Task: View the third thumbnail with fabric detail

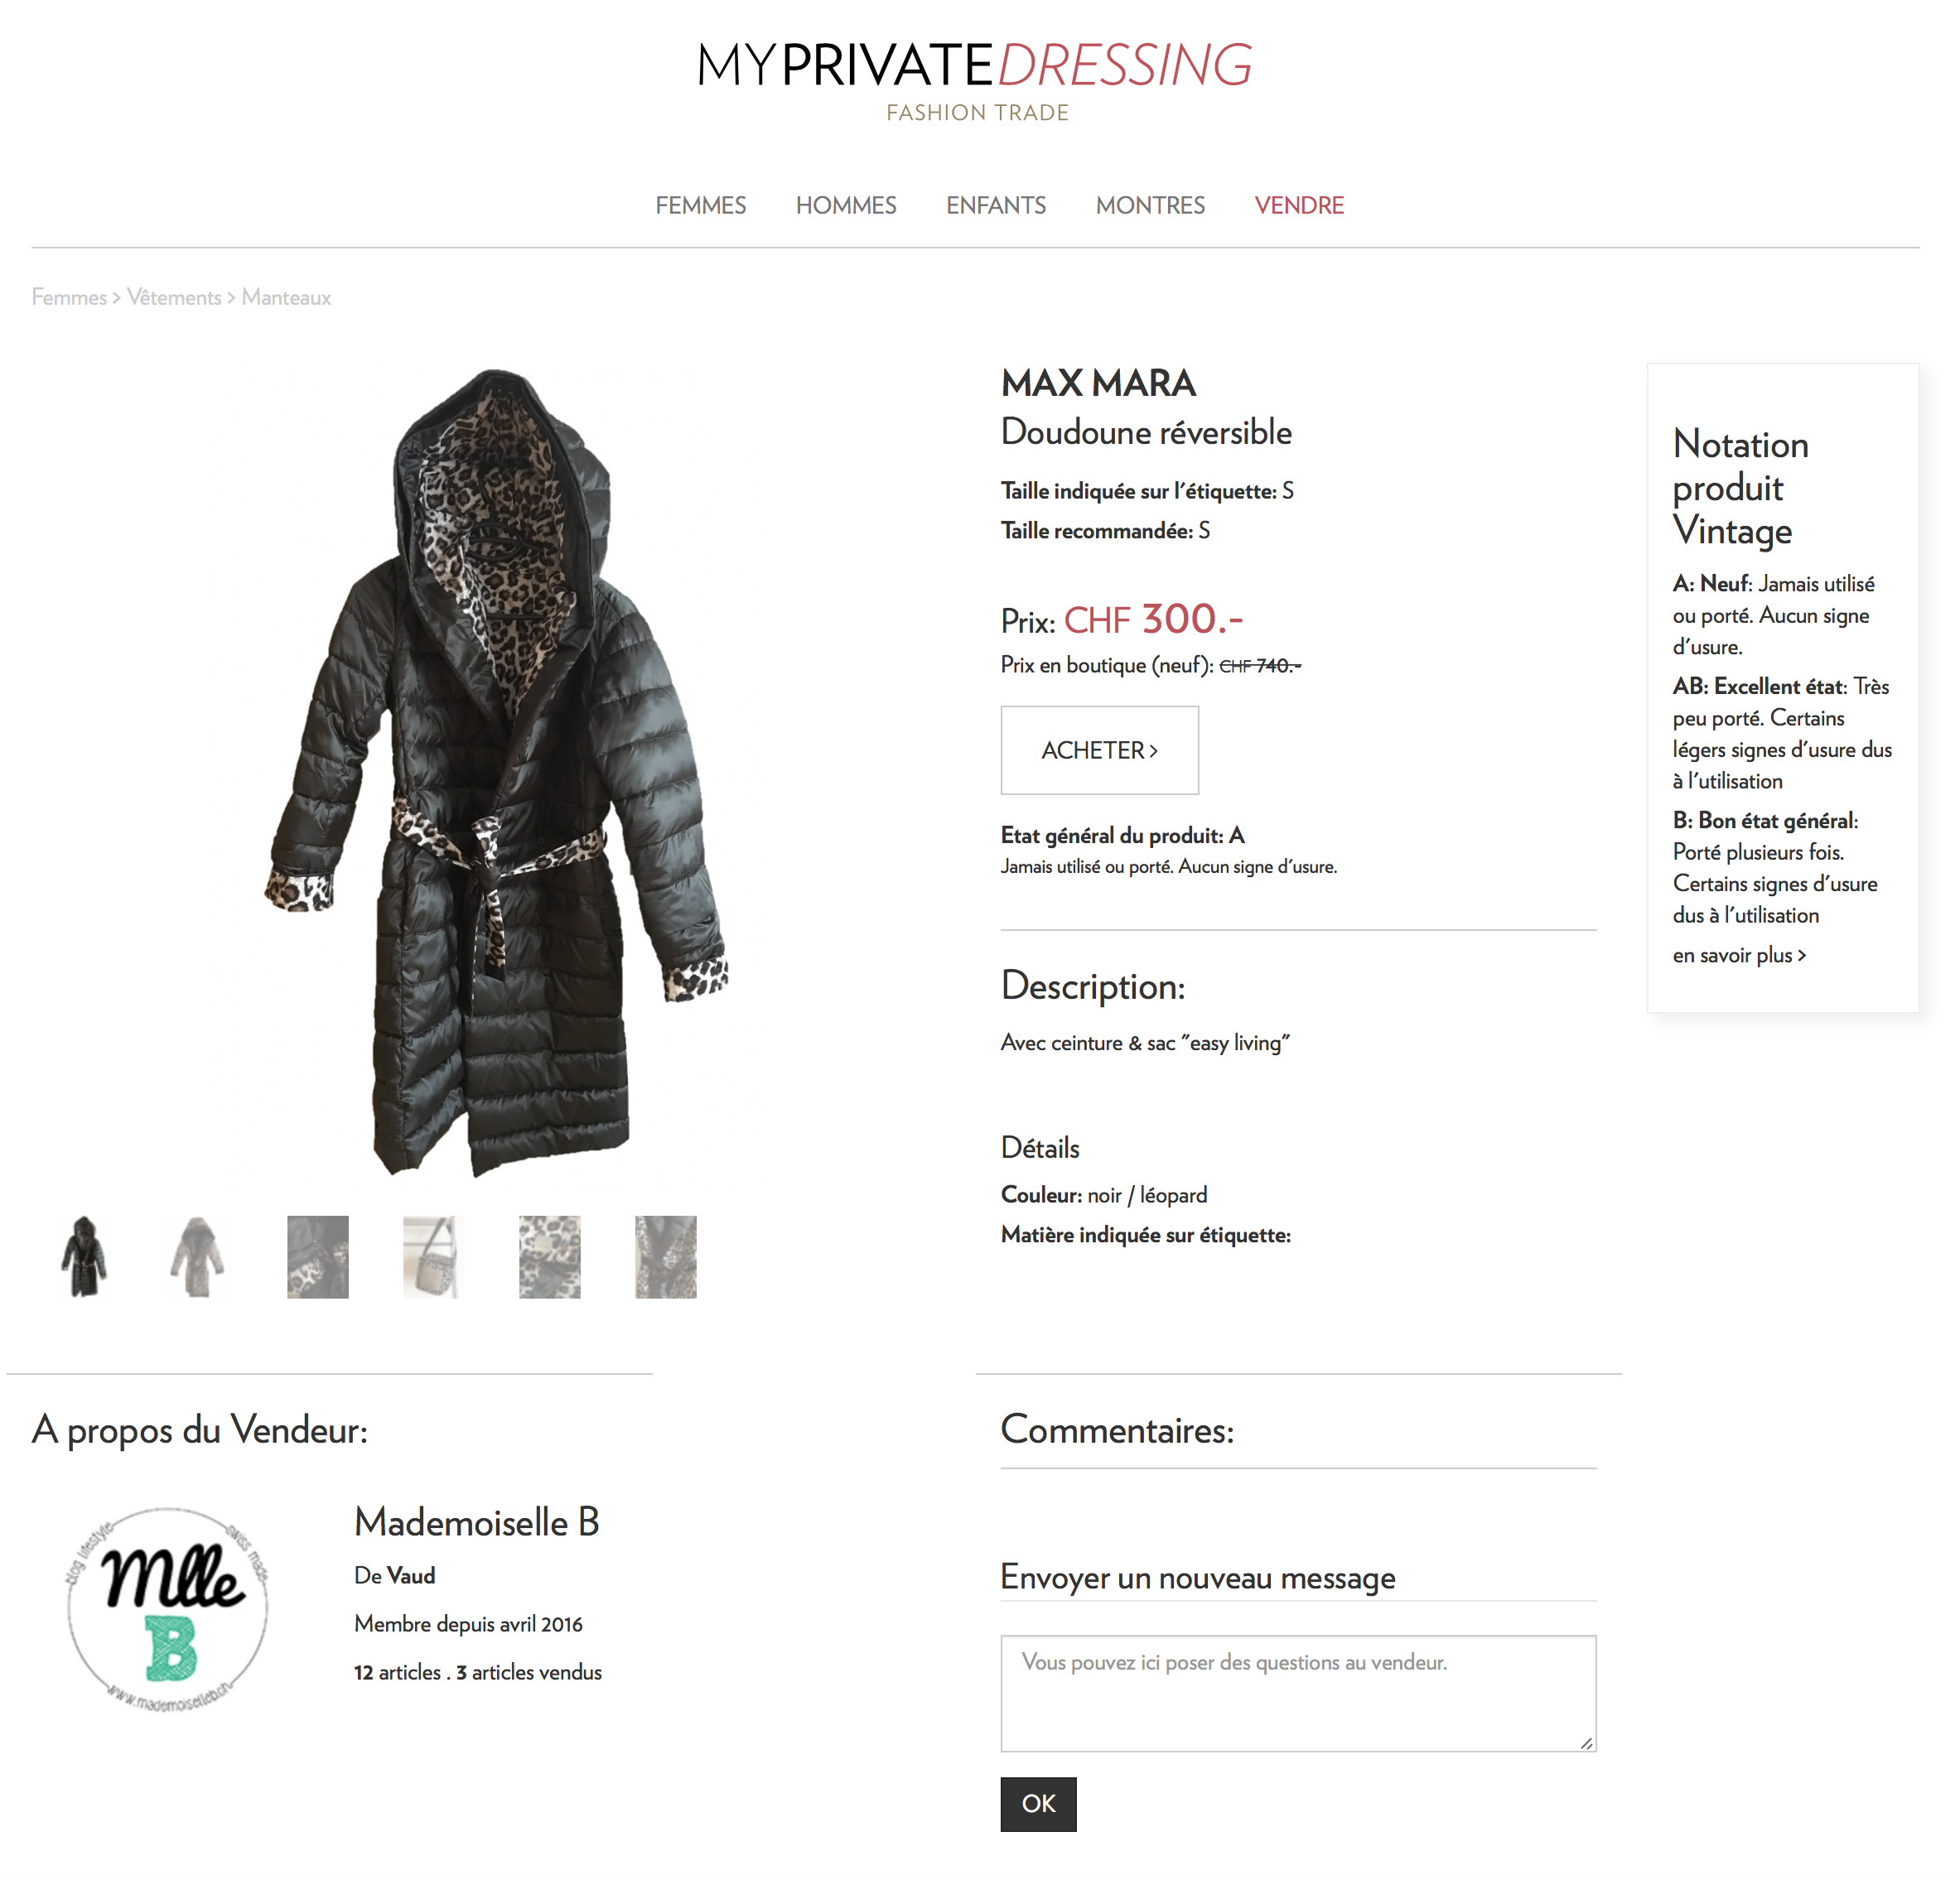Action: (318, 1256)
